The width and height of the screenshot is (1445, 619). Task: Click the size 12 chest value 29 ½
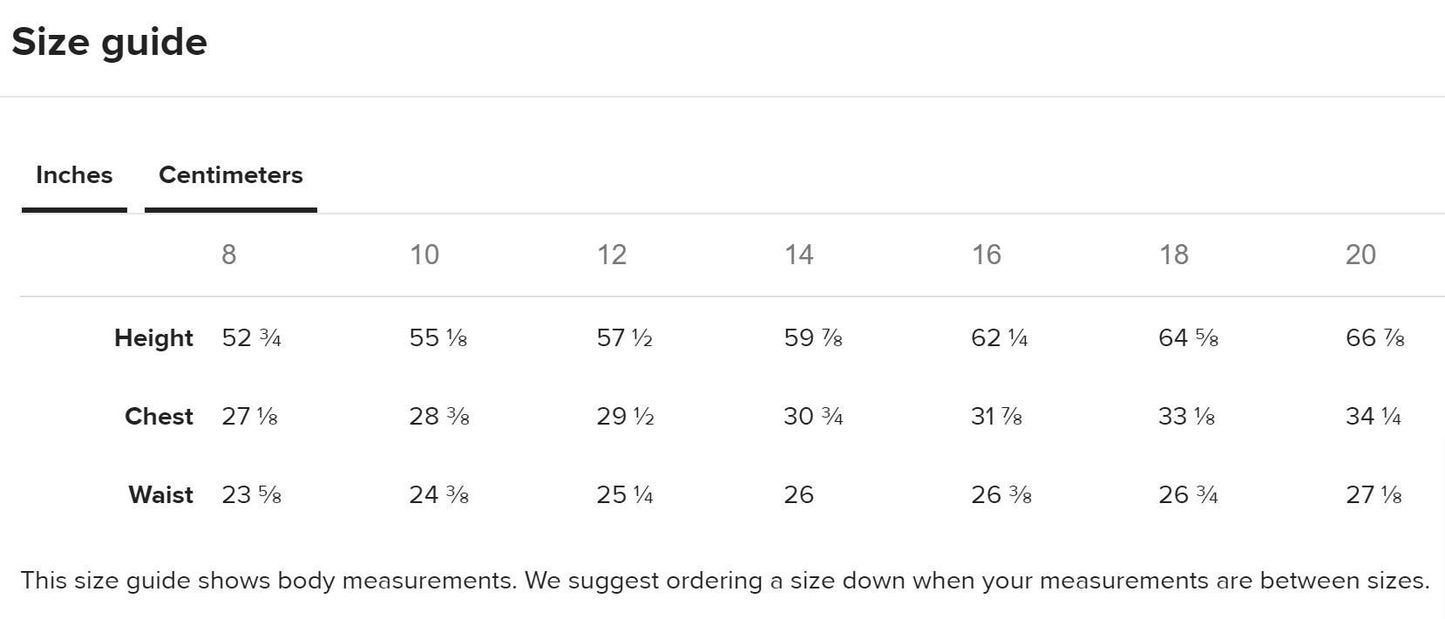point(625,416)
